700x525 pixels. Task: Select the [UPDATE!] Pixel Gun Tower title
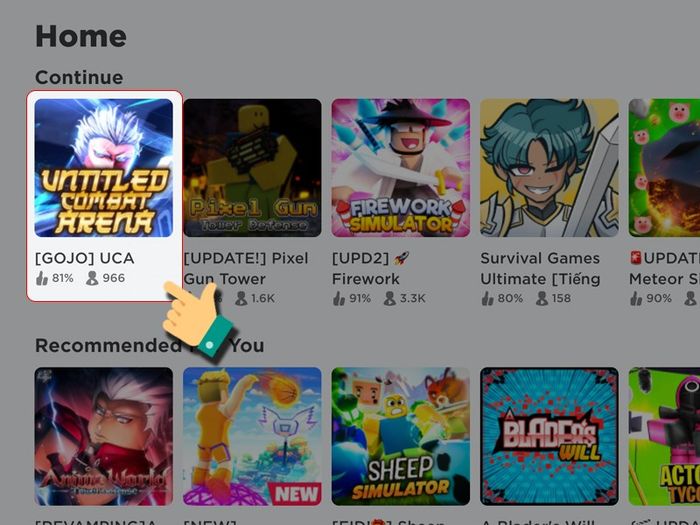[x=246, y=268]
